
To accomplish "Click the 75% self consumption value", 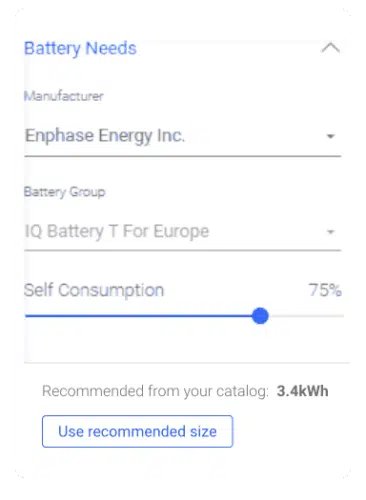I will pos(325,290).
